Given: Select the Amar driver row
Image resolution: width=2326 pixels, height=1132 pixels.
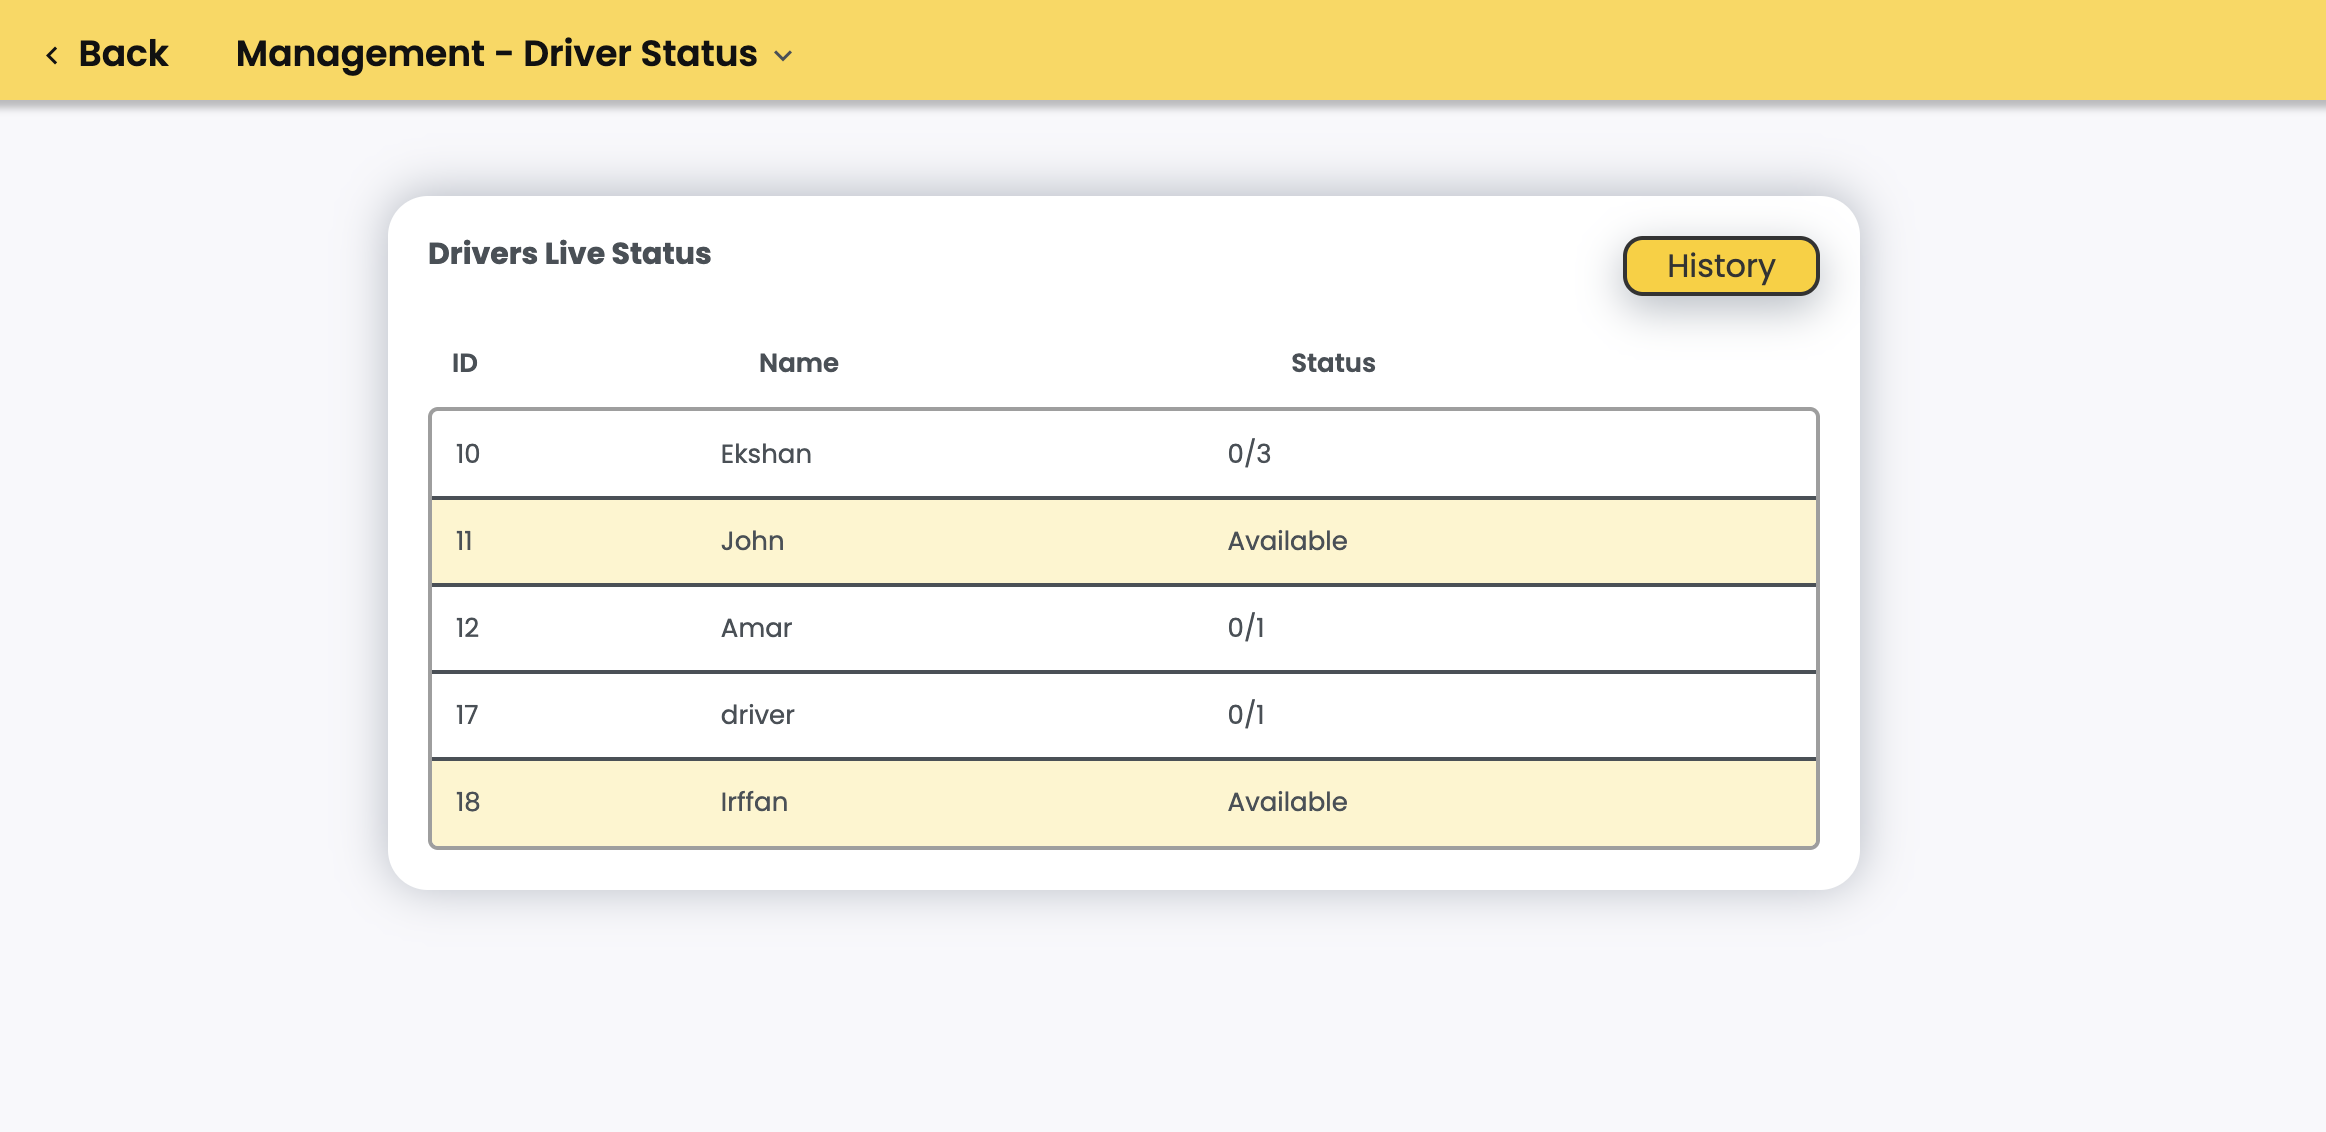Looking at the screenshot, I should (756, 628).
